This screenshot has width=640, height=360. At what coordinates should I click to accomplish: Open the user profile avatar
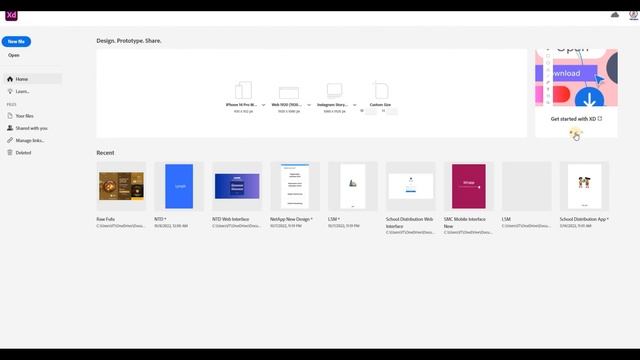(633, 15)
